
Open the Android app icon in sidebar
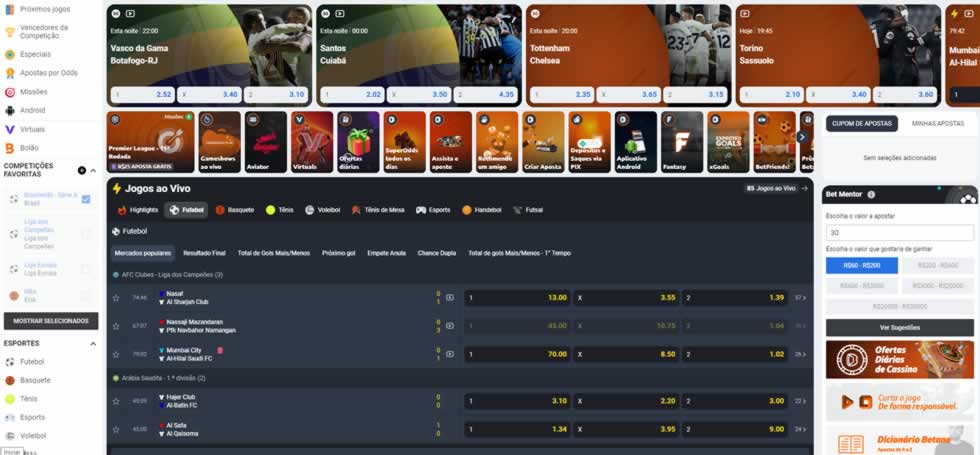pos(9,111)
